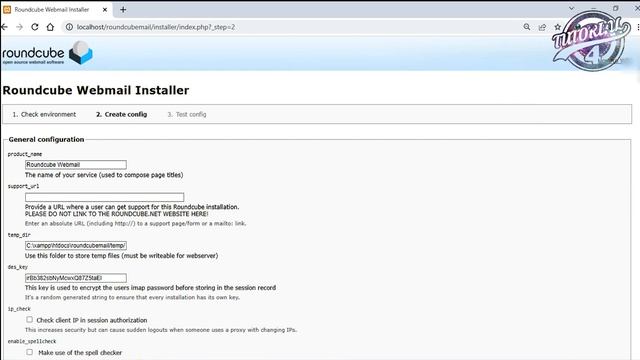
Task: Click the 'product_name' label
Action: click(x=25, y=154)
